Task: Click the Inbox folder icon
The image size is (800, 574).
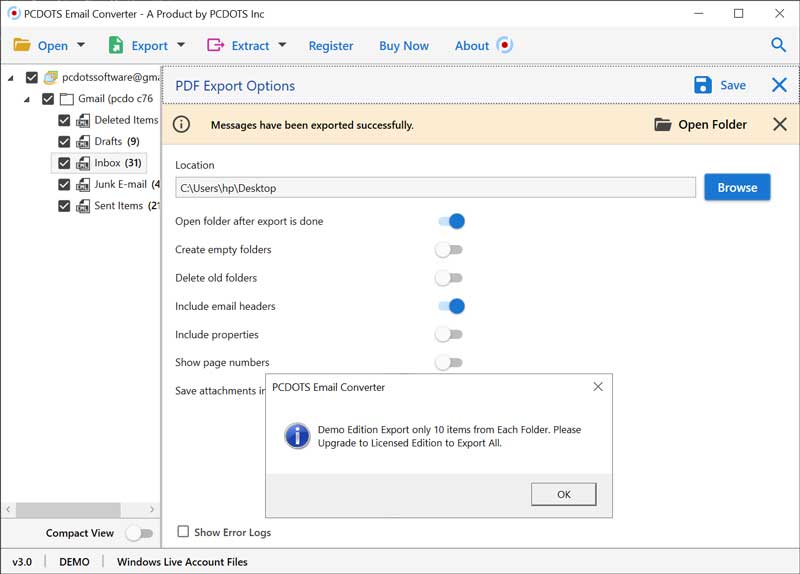Action: click(83, 163)
